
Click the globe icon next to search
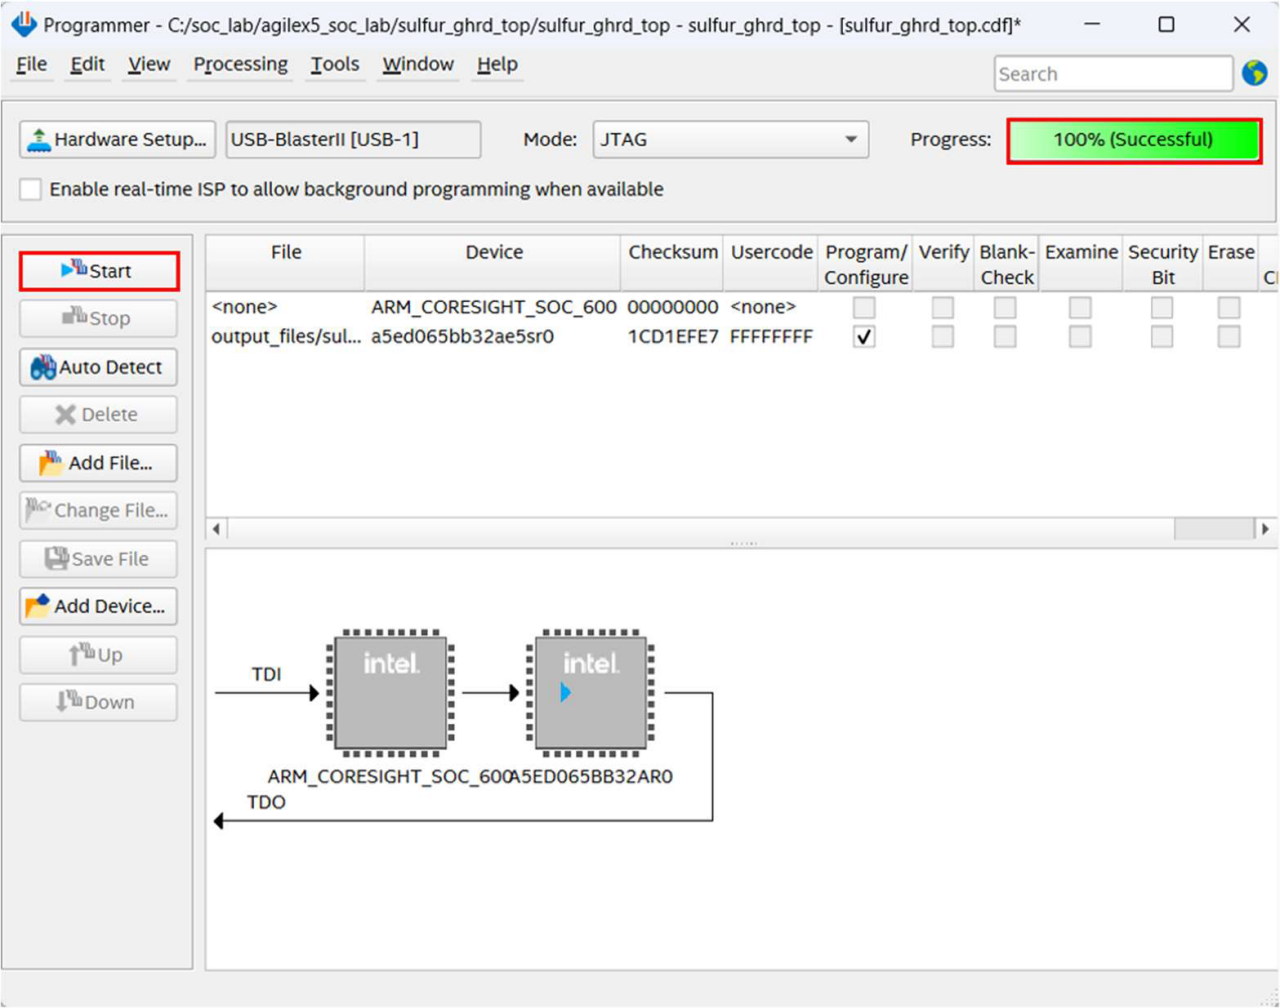click(1254, 74)
